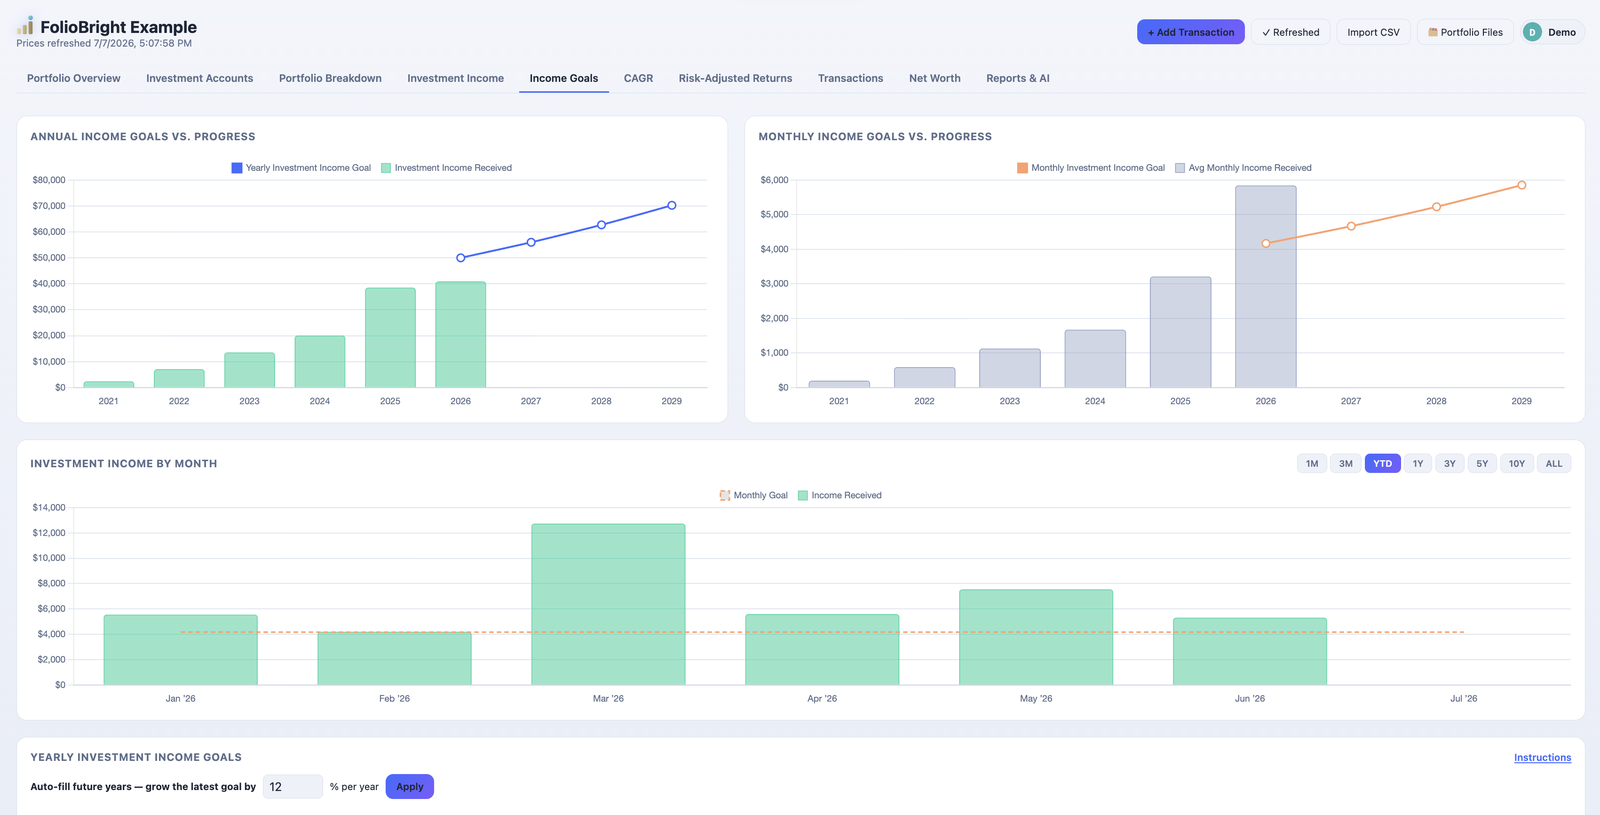The height and width of the screenshot is (815, 1600).
Task: Choose the 1Y time range
Action: 1418,463
